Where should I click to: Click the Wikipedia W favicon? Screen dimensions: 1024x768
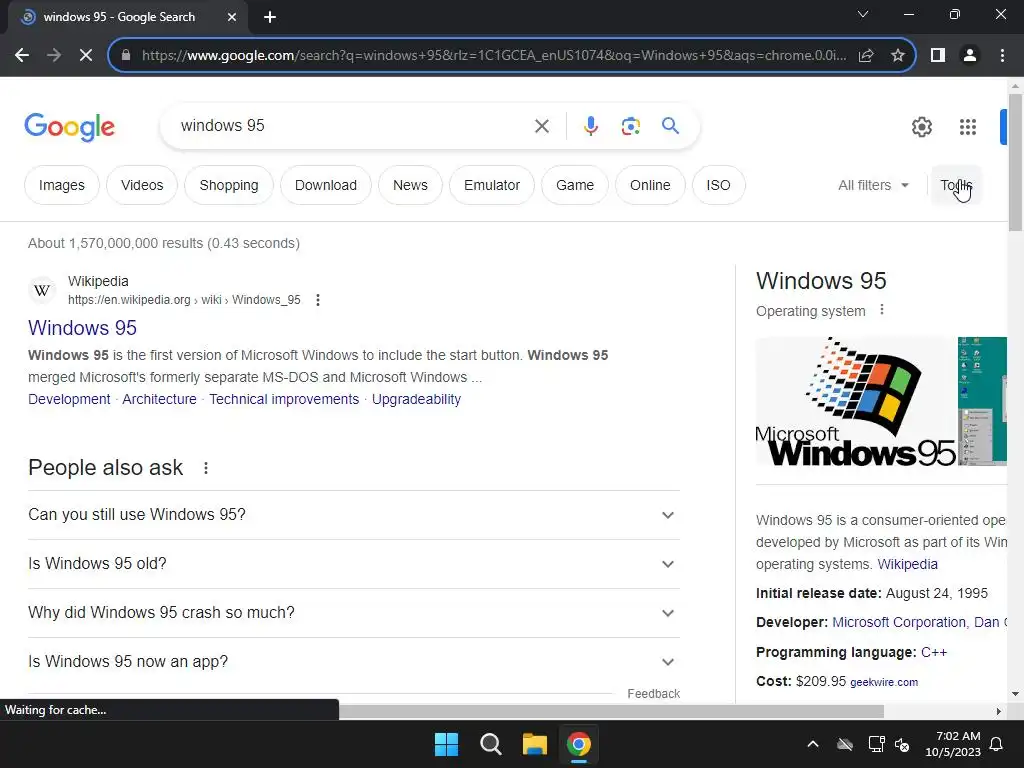(x=42, y=291)
